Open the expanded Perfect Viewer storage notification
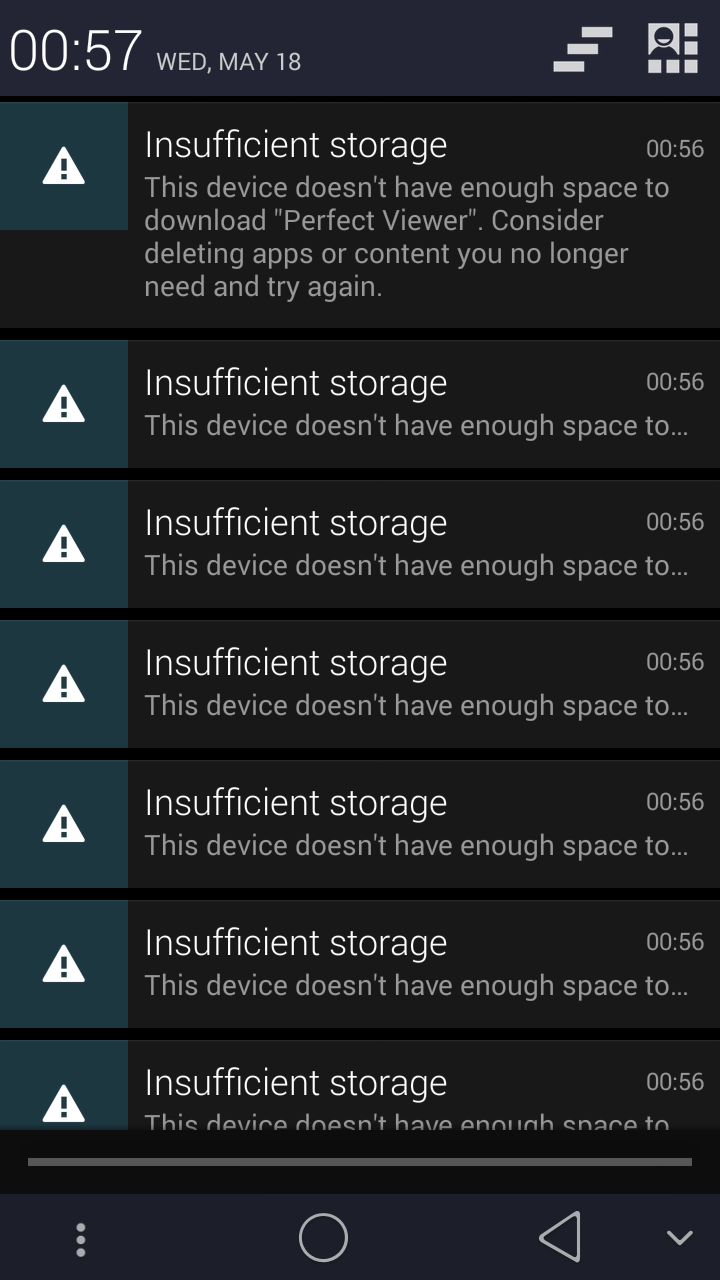This screenshot has width=720, height=1280. point(360,214)
